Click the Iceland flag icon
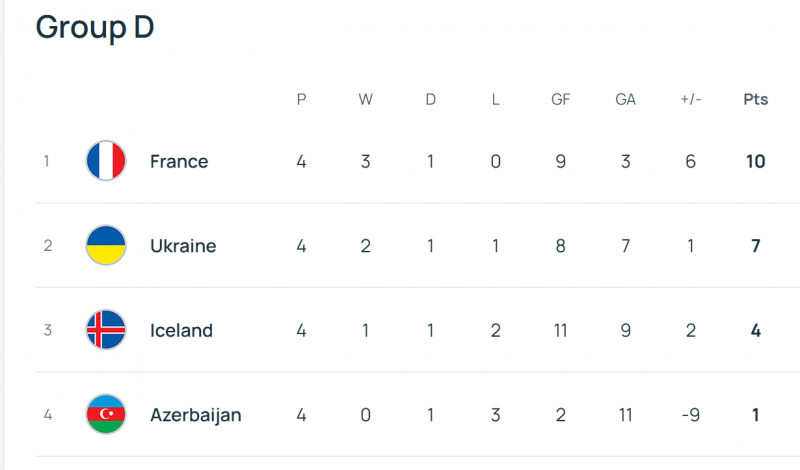The image size is (800, 470). click(x=106, y=330)
